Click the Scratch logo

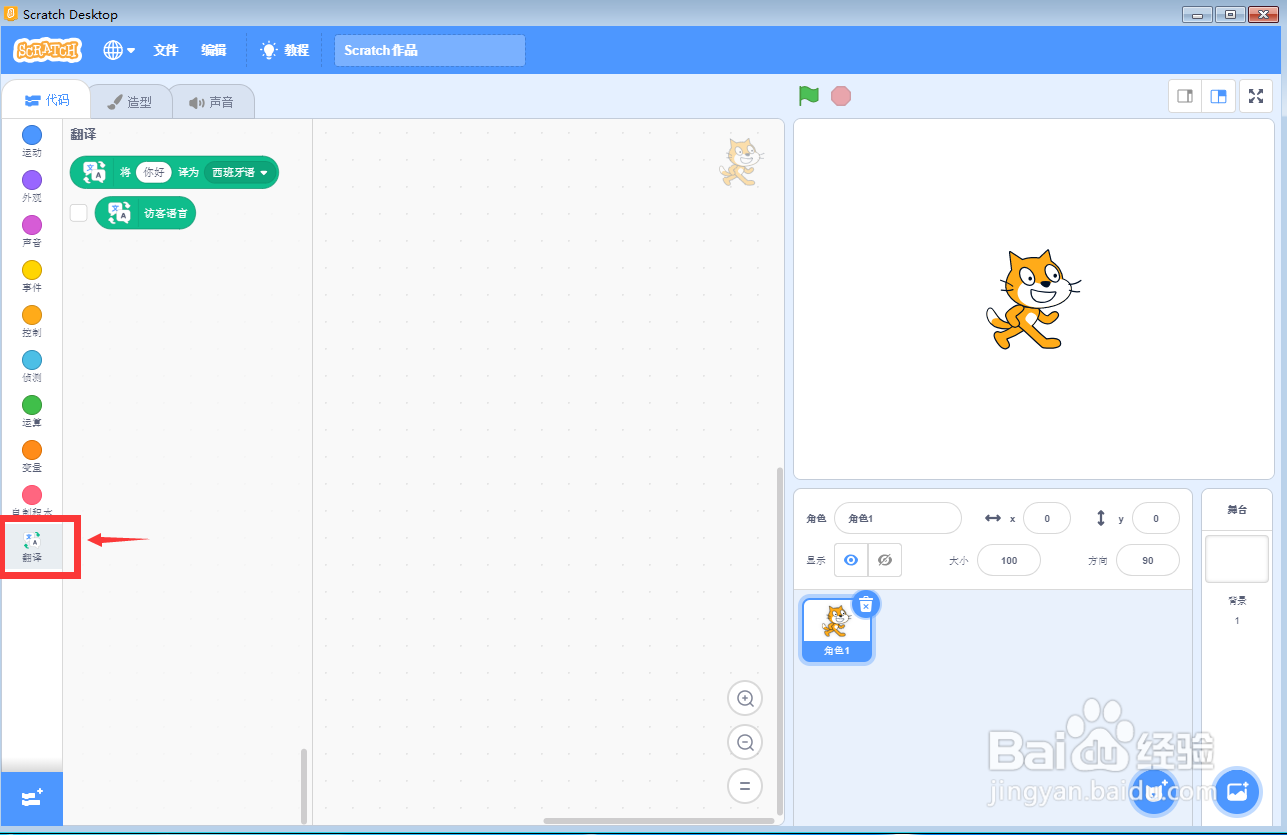pyautogui.click(x=47, y=50)
